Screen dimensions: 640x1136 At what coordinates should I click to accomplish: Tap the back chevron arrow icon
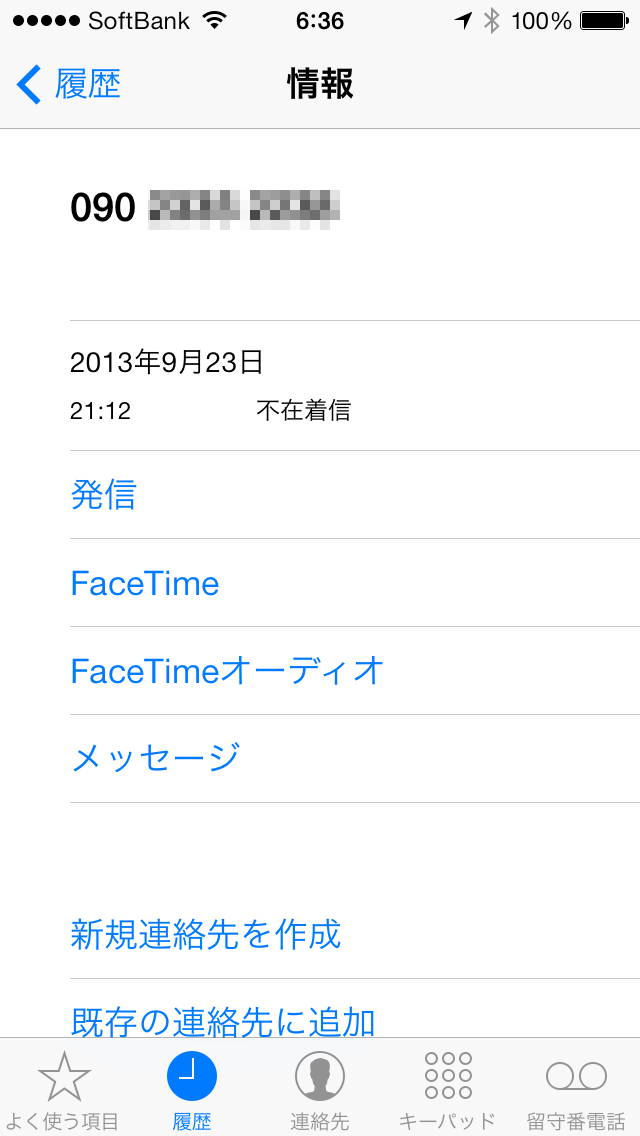click(29, 84)
